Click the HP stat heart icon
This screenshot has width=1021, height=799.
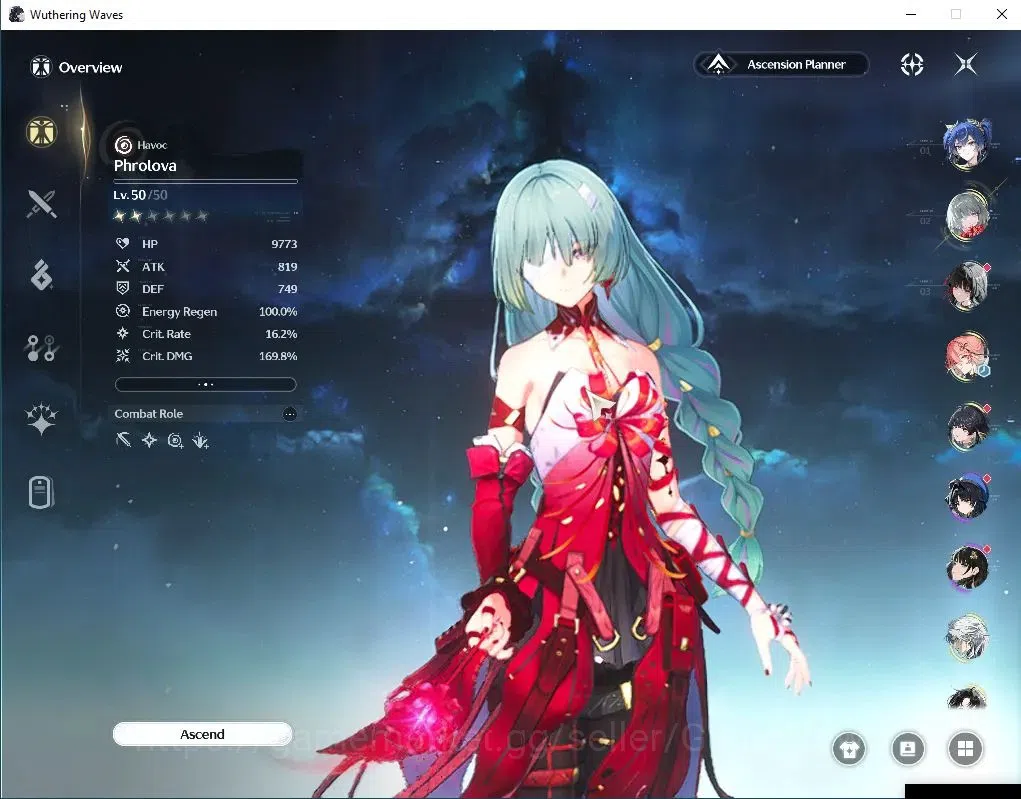point(122,244)
